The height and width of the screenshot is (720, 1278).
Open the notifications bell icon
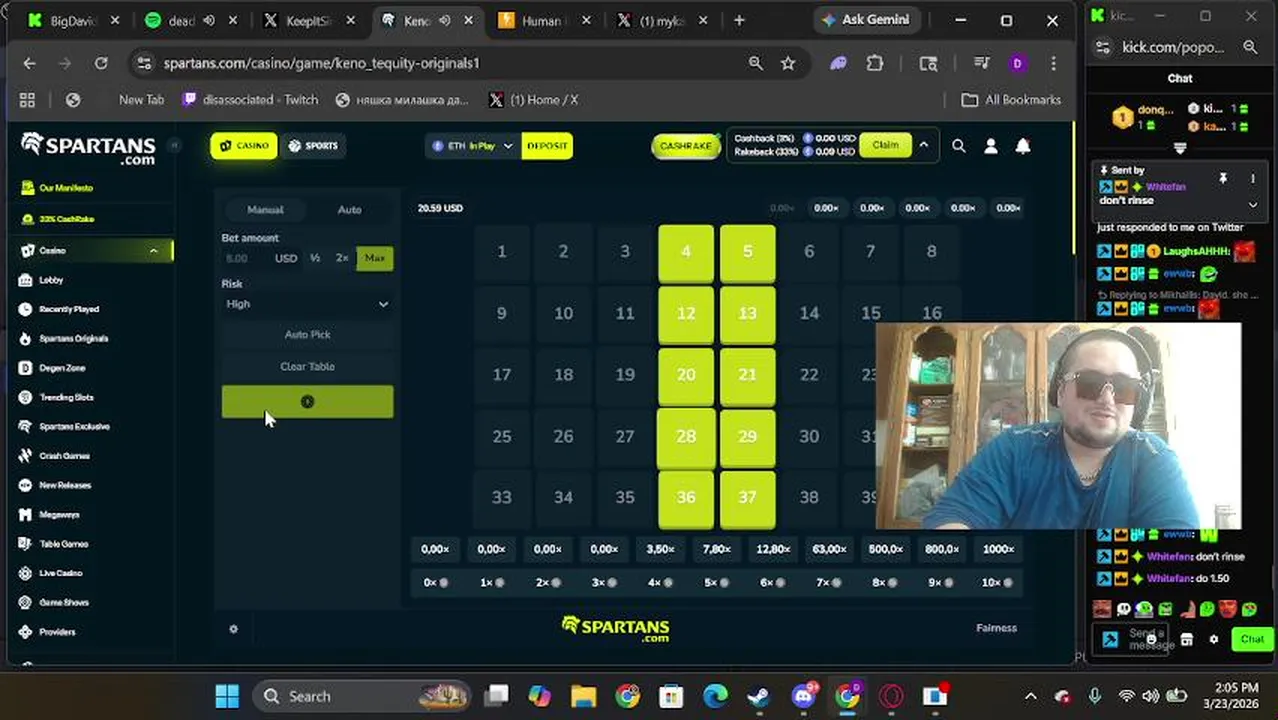(1023, 146)
